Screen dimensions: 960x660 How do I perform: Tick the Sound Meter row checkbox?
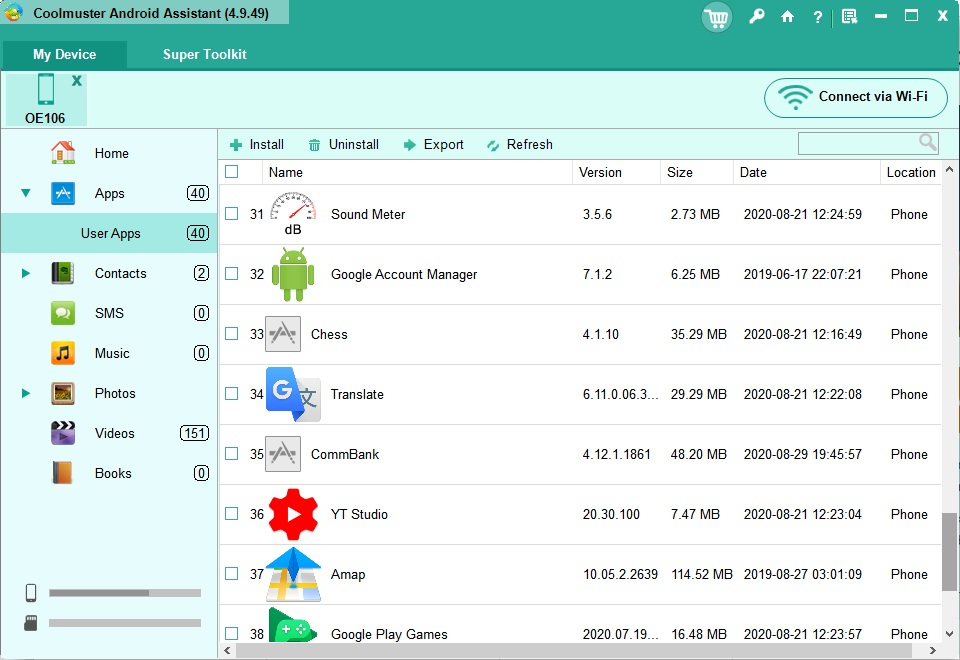coord(231,214)
